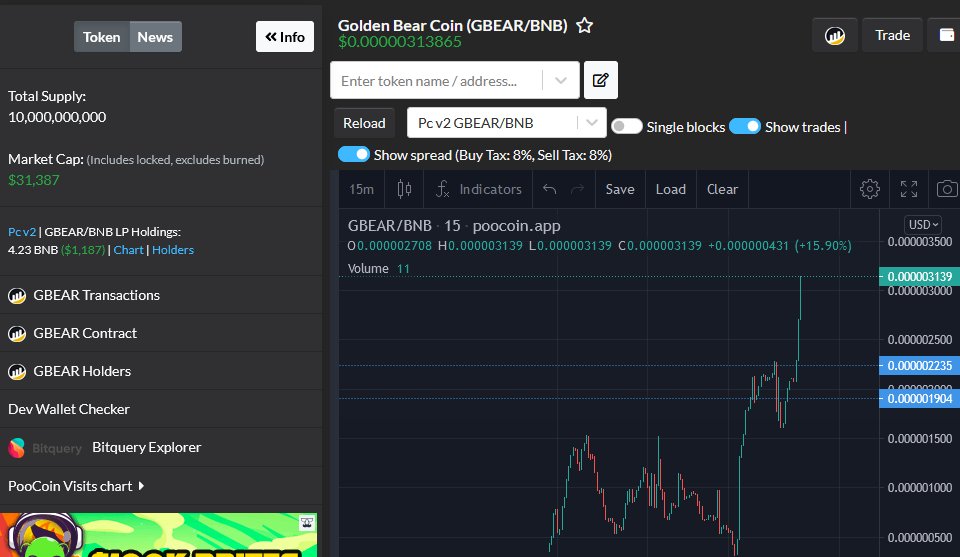This screenshot has height=557, width=960.
Task: Redo the last chart action
Action: (577, 189)
